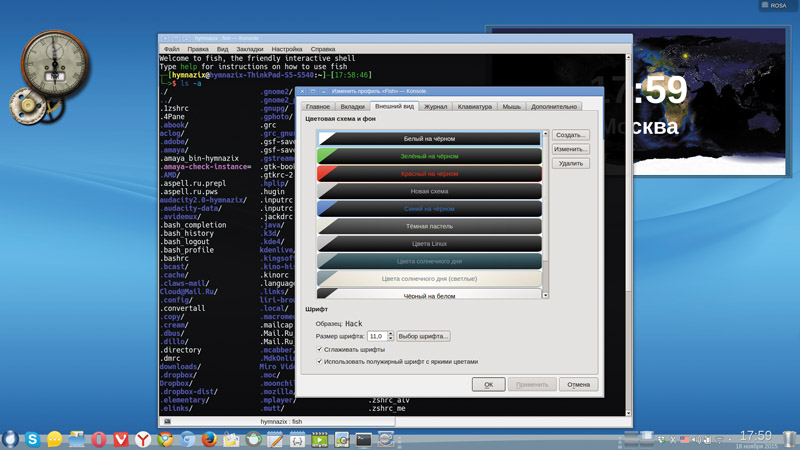The image size is (800, 450).
Task: Open the yellow chat bubble messenger icon
Action: pos(55,439)
